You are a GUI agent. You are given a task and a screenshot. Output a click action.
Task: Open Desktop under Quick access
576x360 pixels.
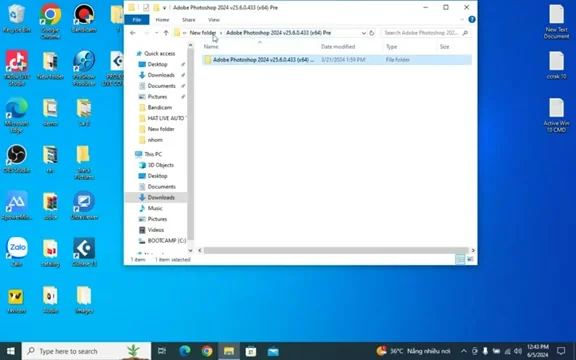click(158, 64)
